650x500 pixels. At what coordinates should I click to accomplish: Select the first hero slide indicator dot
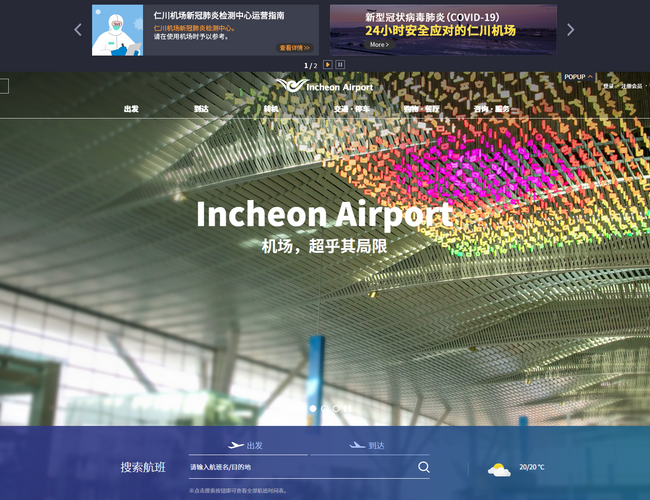click(x=313, y=408)
